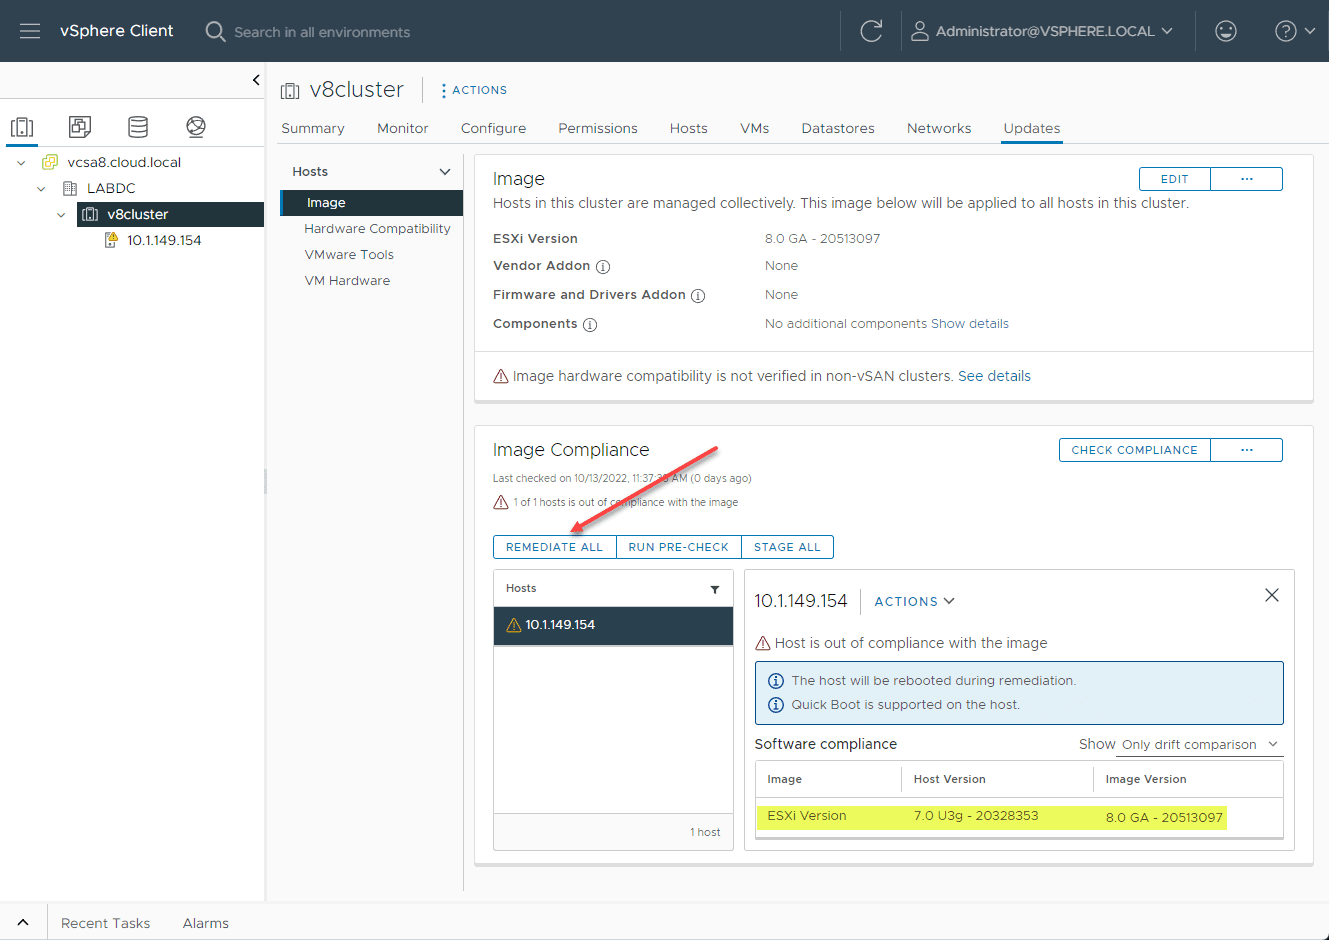Switch to Networking inventory view
This screenshot has height=940, width=1329.
[x=196, y=127]
